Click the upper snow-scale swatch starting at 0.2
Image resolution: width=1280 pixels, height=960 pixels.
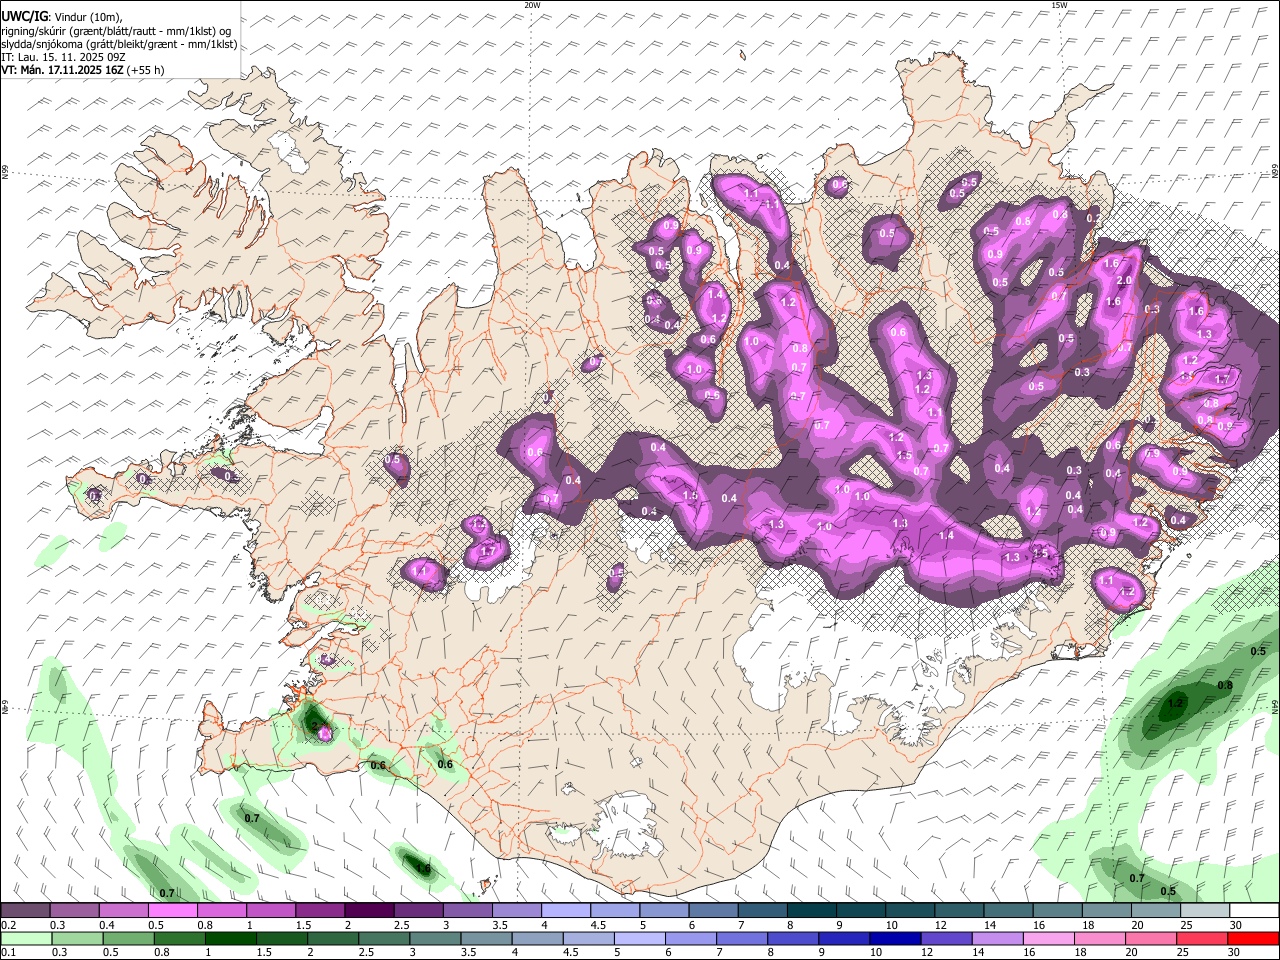pyautogui.click(x=26, y=911)
